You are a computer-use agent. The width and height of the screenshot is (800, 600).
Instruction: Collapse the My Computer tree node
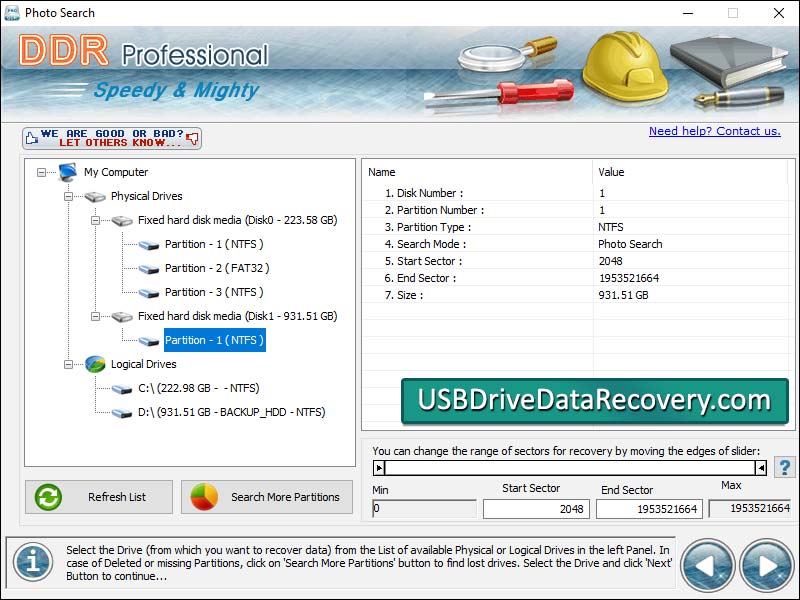click(42, 172)
